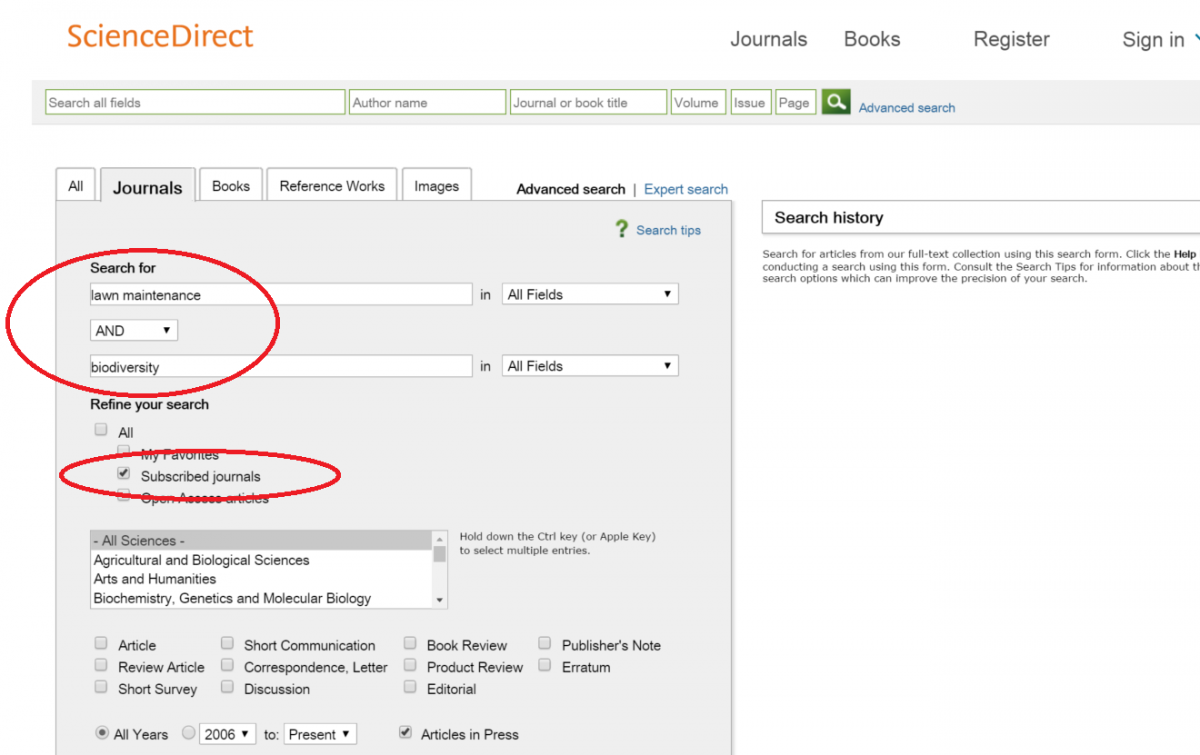Click the green question mark help icon
1200x755 pixels.
click(622, 229)
